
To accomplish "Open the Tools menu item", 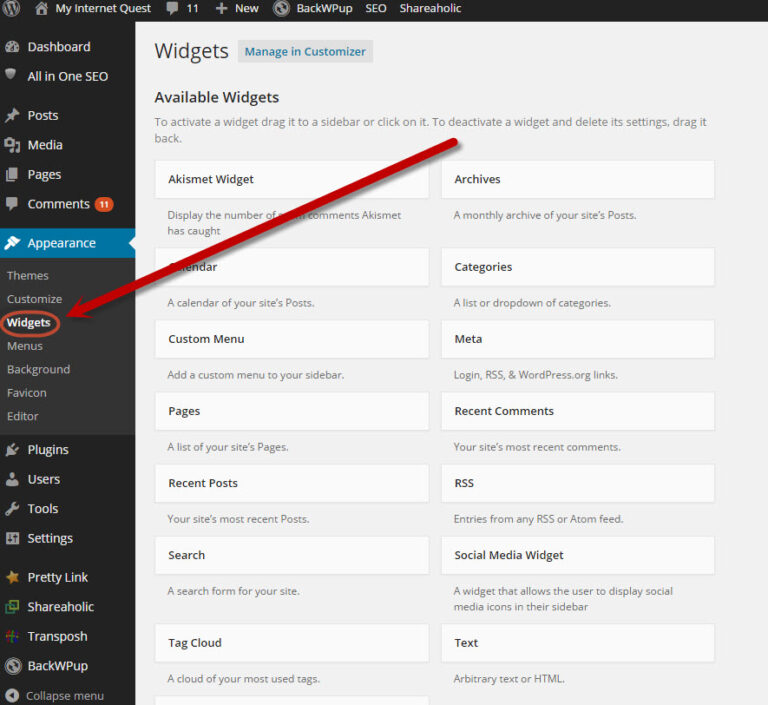I will [43, 509].
